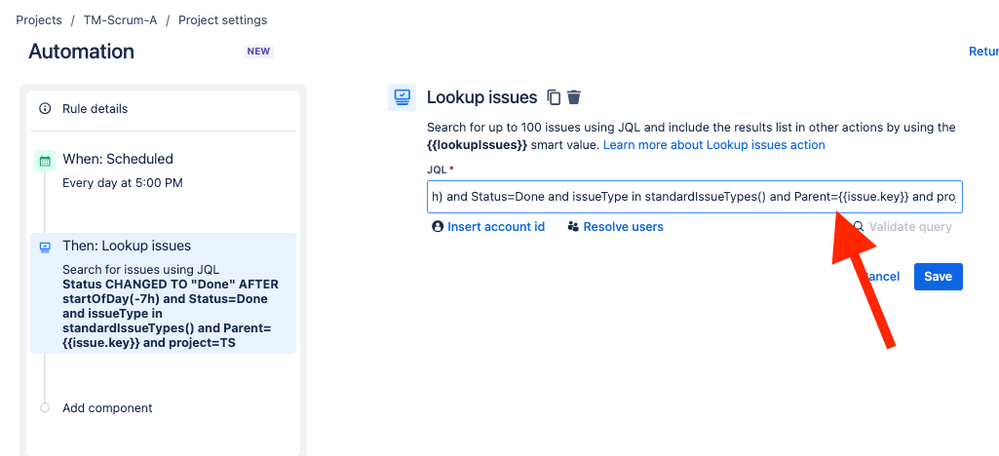Click the green calendar Scheduled trigger icon
Screen dimensions: 999x456
[45, 161]
